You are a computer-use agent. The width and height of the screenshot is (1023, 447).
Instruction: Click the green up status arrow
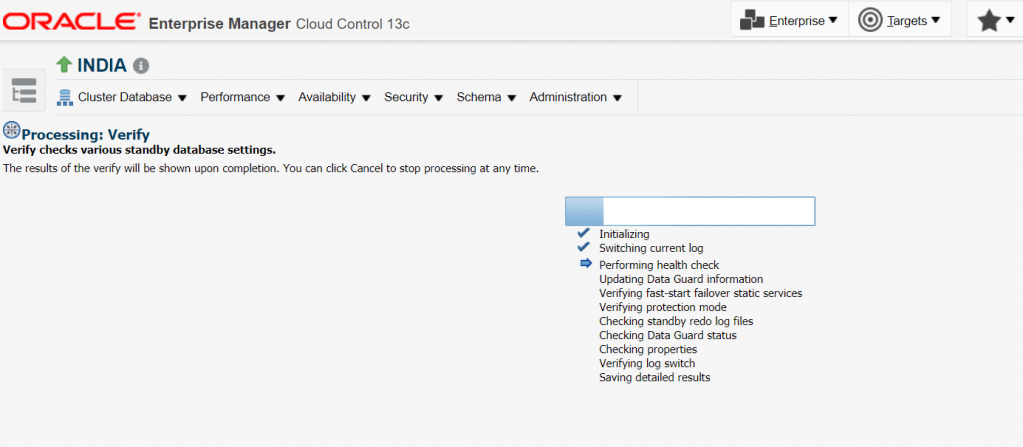tap(64, 65)
